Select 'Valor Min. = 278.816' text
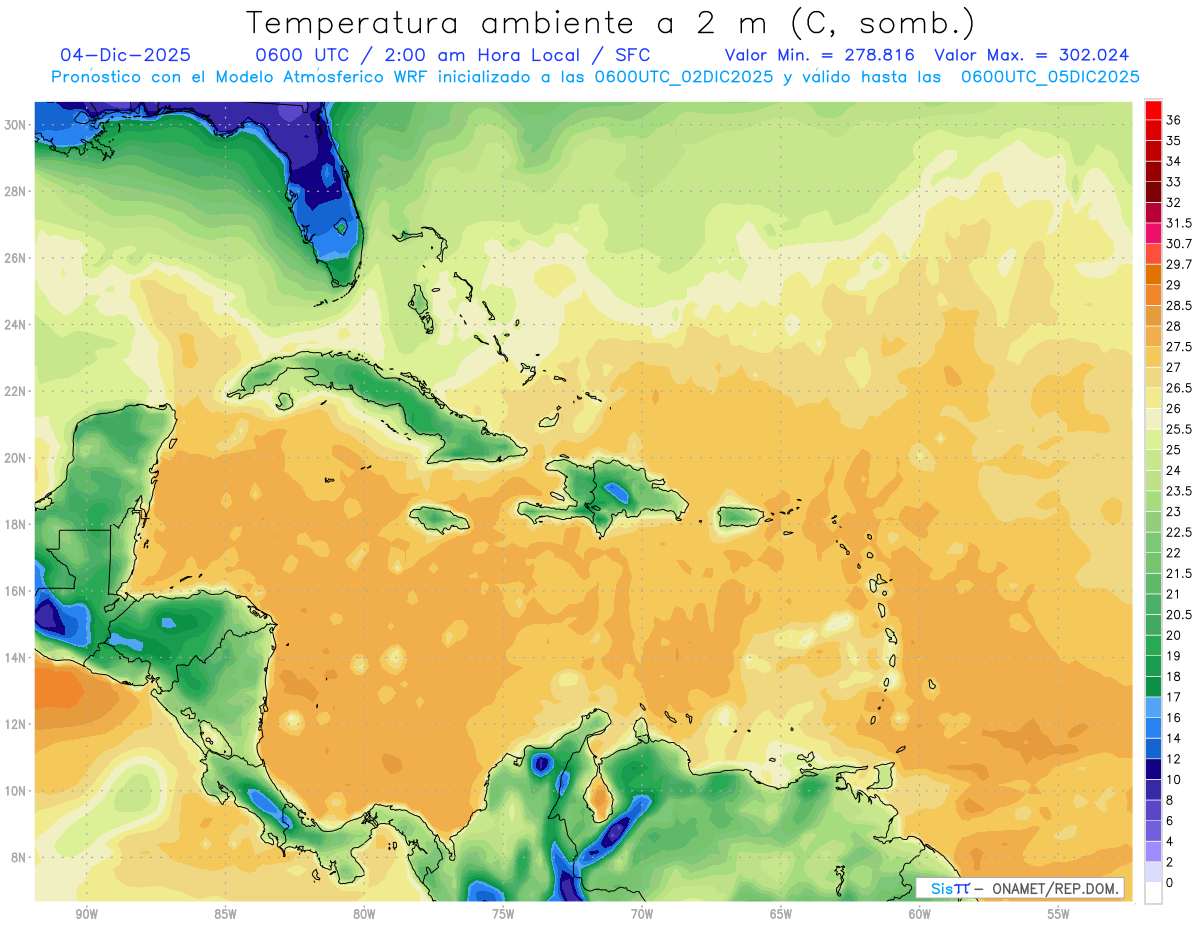 (820, 55)
